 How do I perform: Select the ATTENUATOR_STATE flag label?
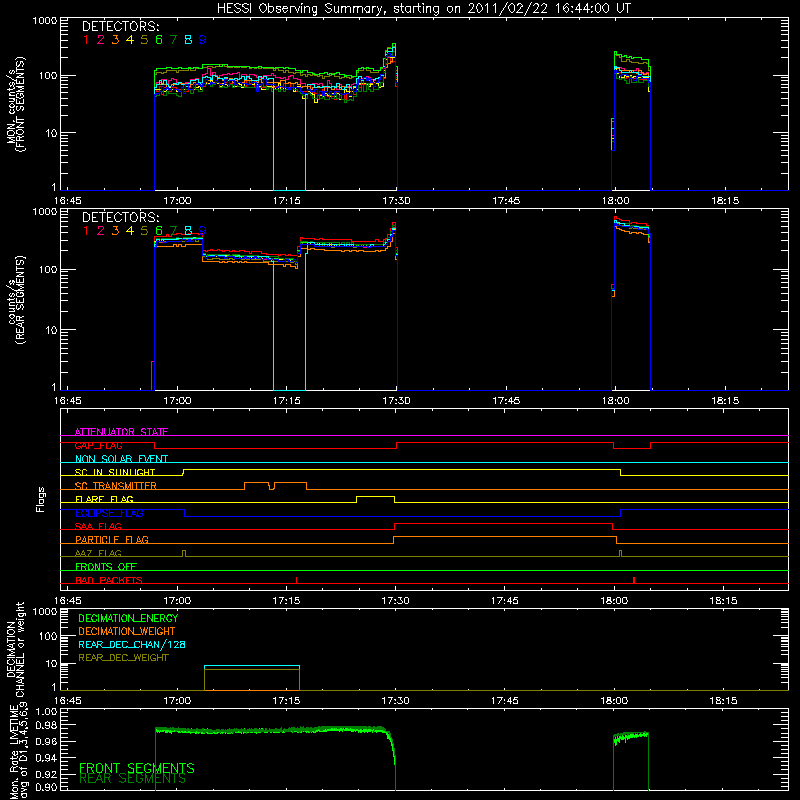[x=121, y=432]
